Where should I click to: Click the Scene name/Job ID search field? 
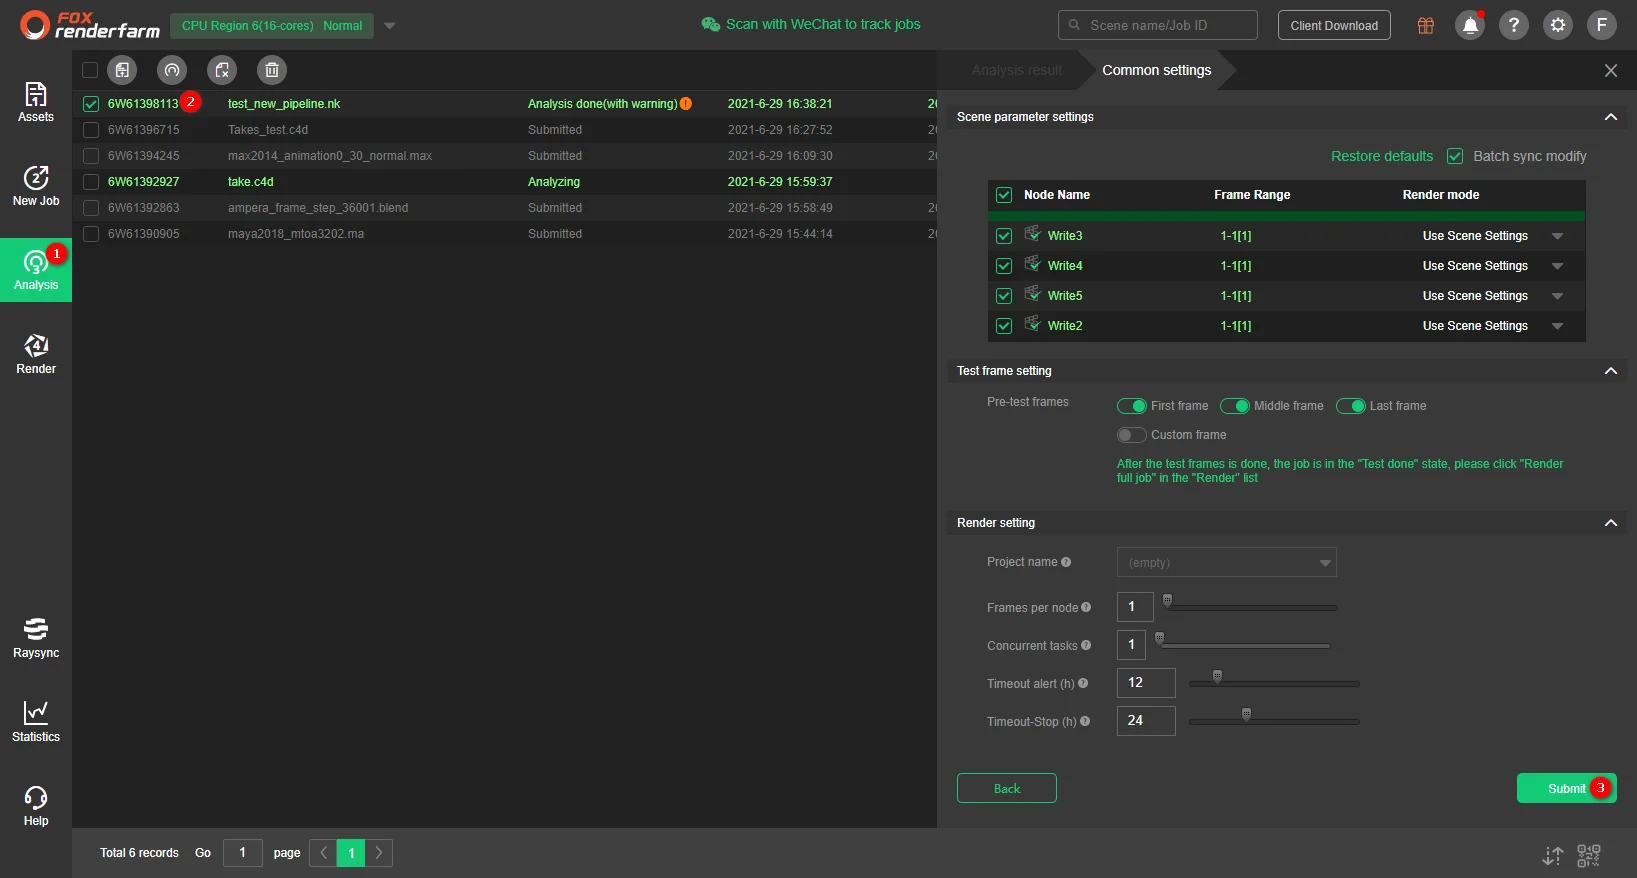point(1158,25)
